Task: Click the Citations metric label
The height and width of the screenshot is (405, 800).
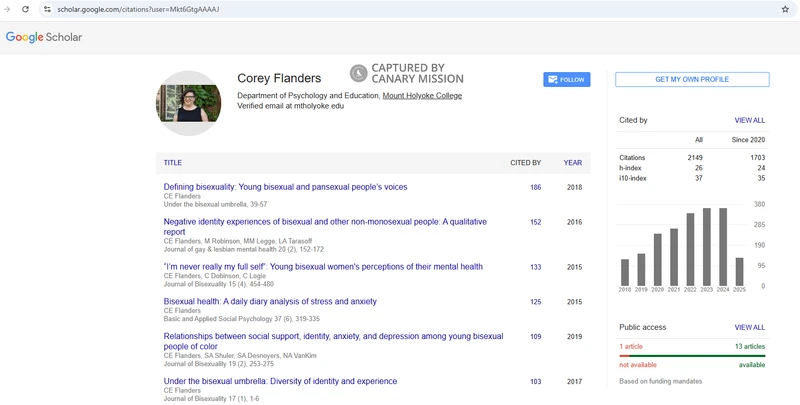Action: pyautogui.click(x=632, y=158)
